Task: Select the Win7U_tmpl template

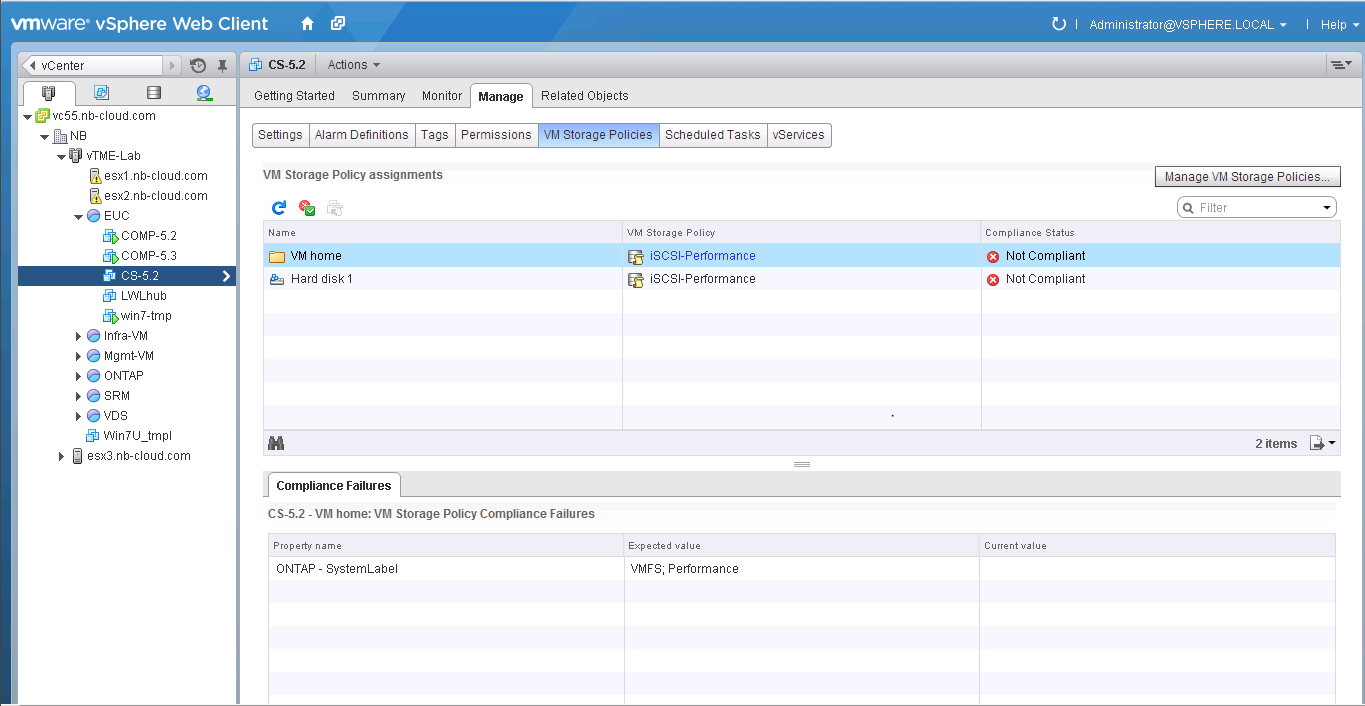Action: pos(137,436)
